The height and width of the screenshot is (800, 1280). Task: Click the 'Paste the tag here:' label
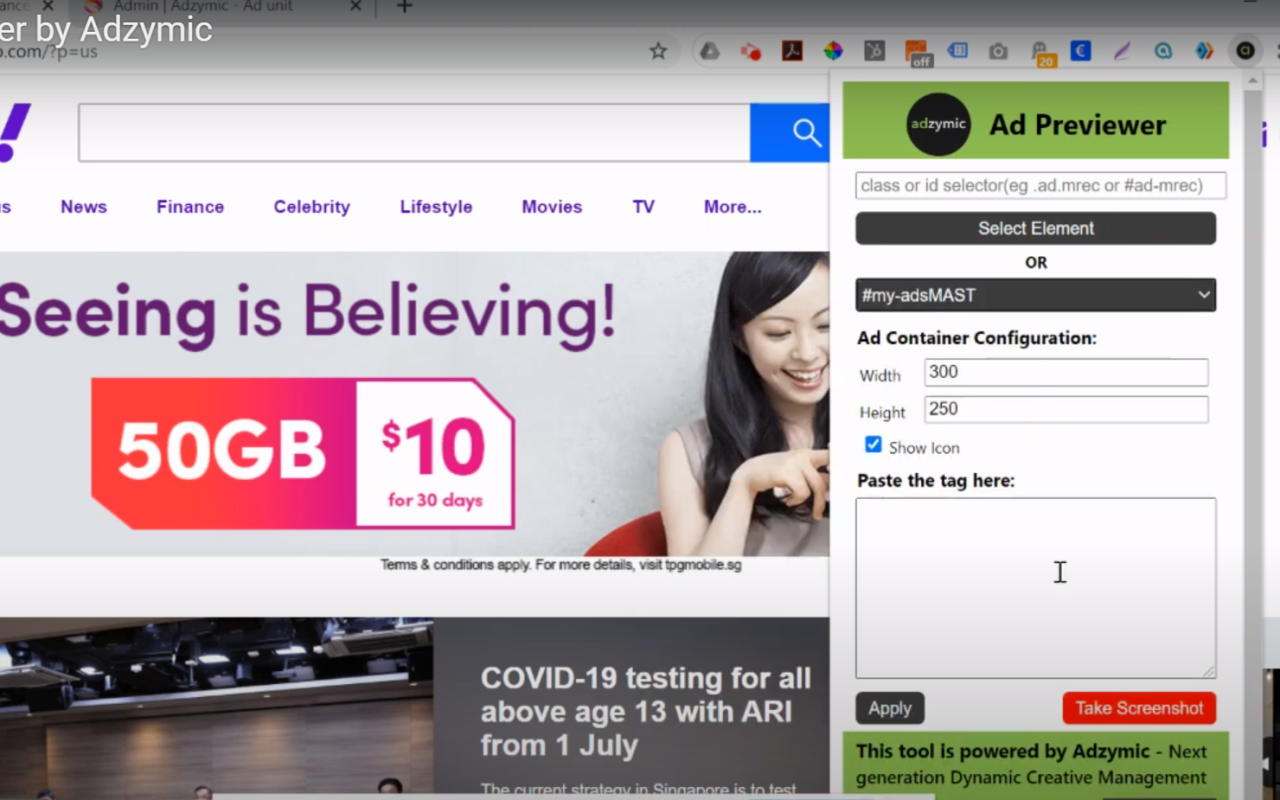[936, 480]
